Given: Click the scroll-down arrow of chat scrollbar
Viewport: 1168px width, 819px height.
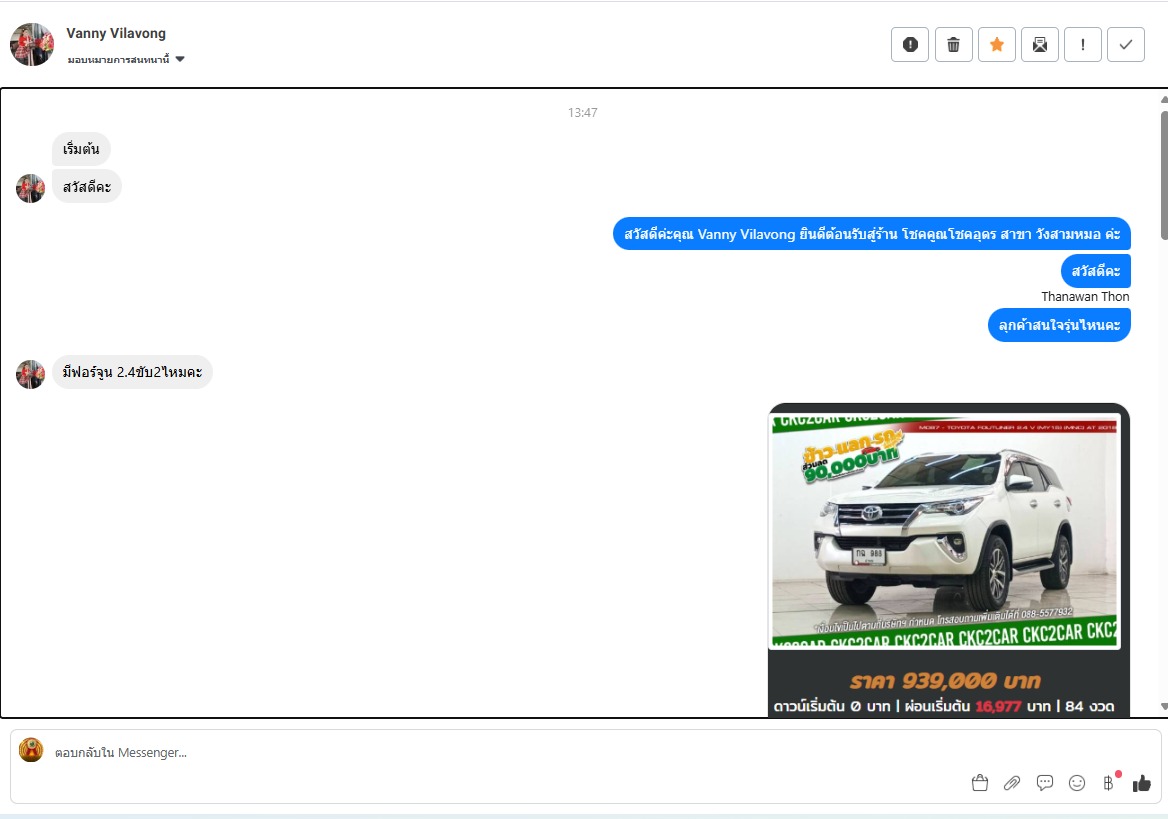Looking at the screenshot, I should pos(1163,707).
